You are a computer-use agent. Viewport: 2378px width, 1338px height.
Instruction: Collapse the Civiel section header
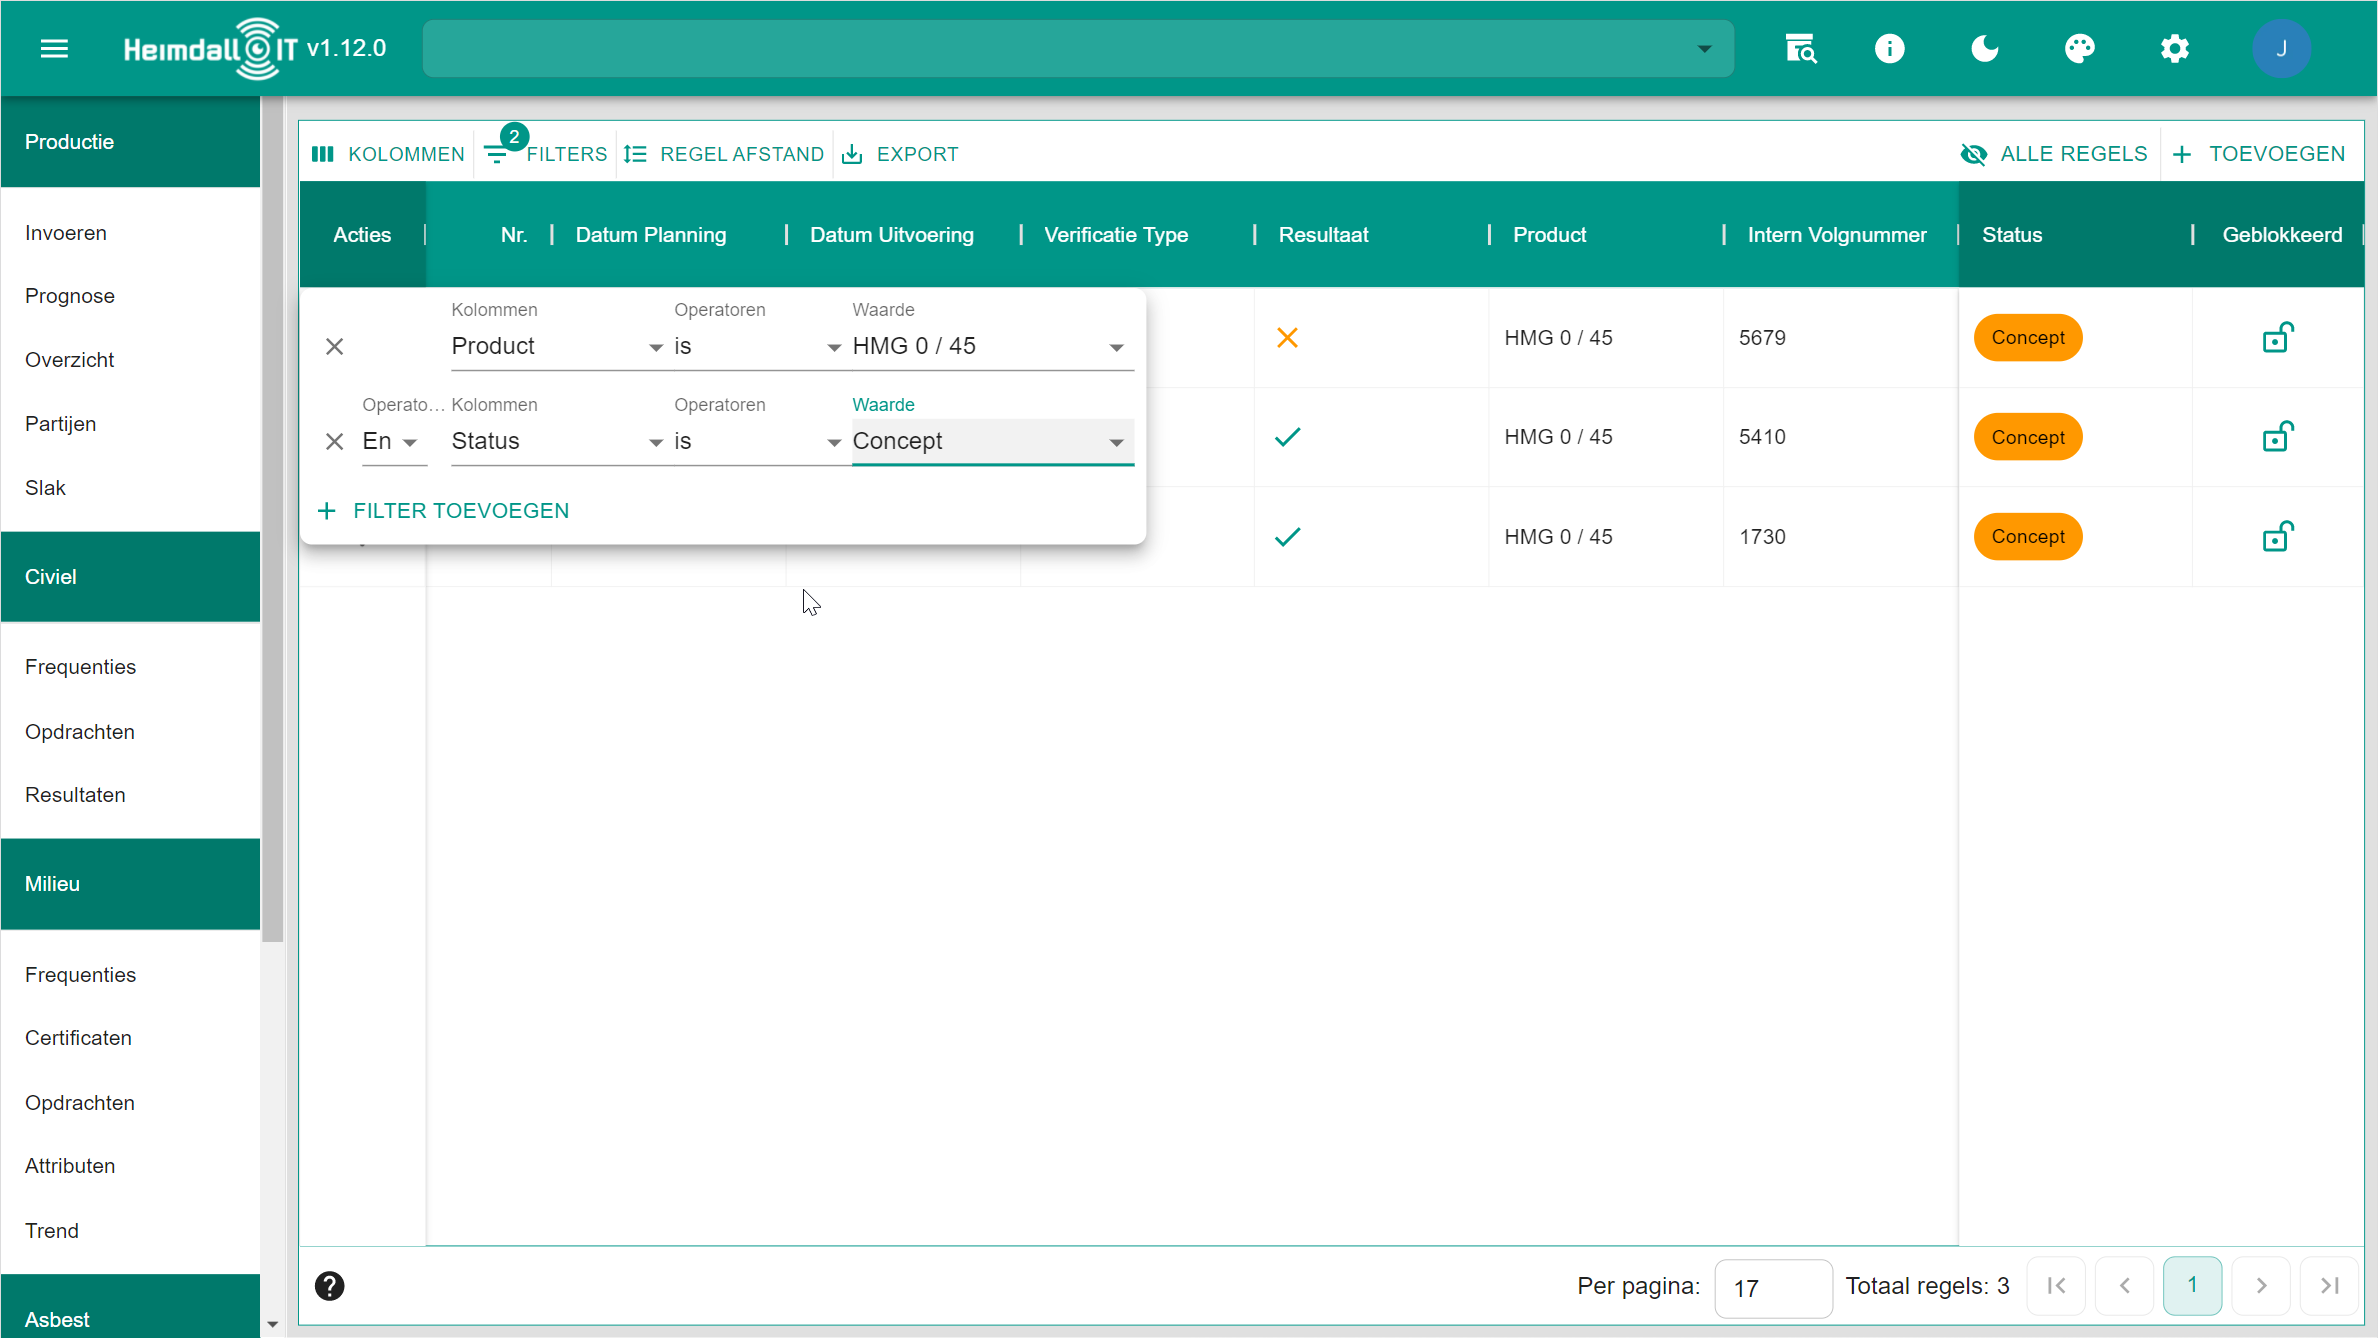point(130,577)
